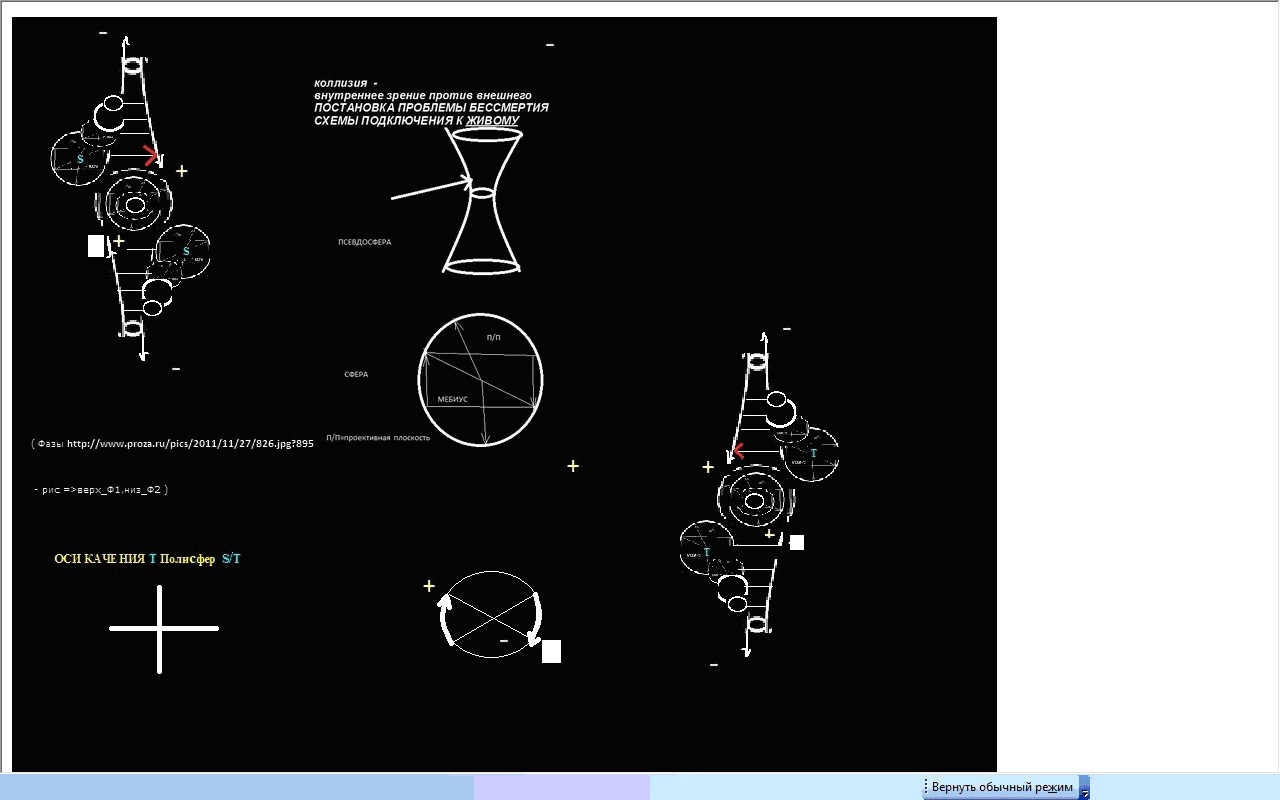Click the dotted toolbar grip handle
1280x800 pixels.
pos(925,787)
